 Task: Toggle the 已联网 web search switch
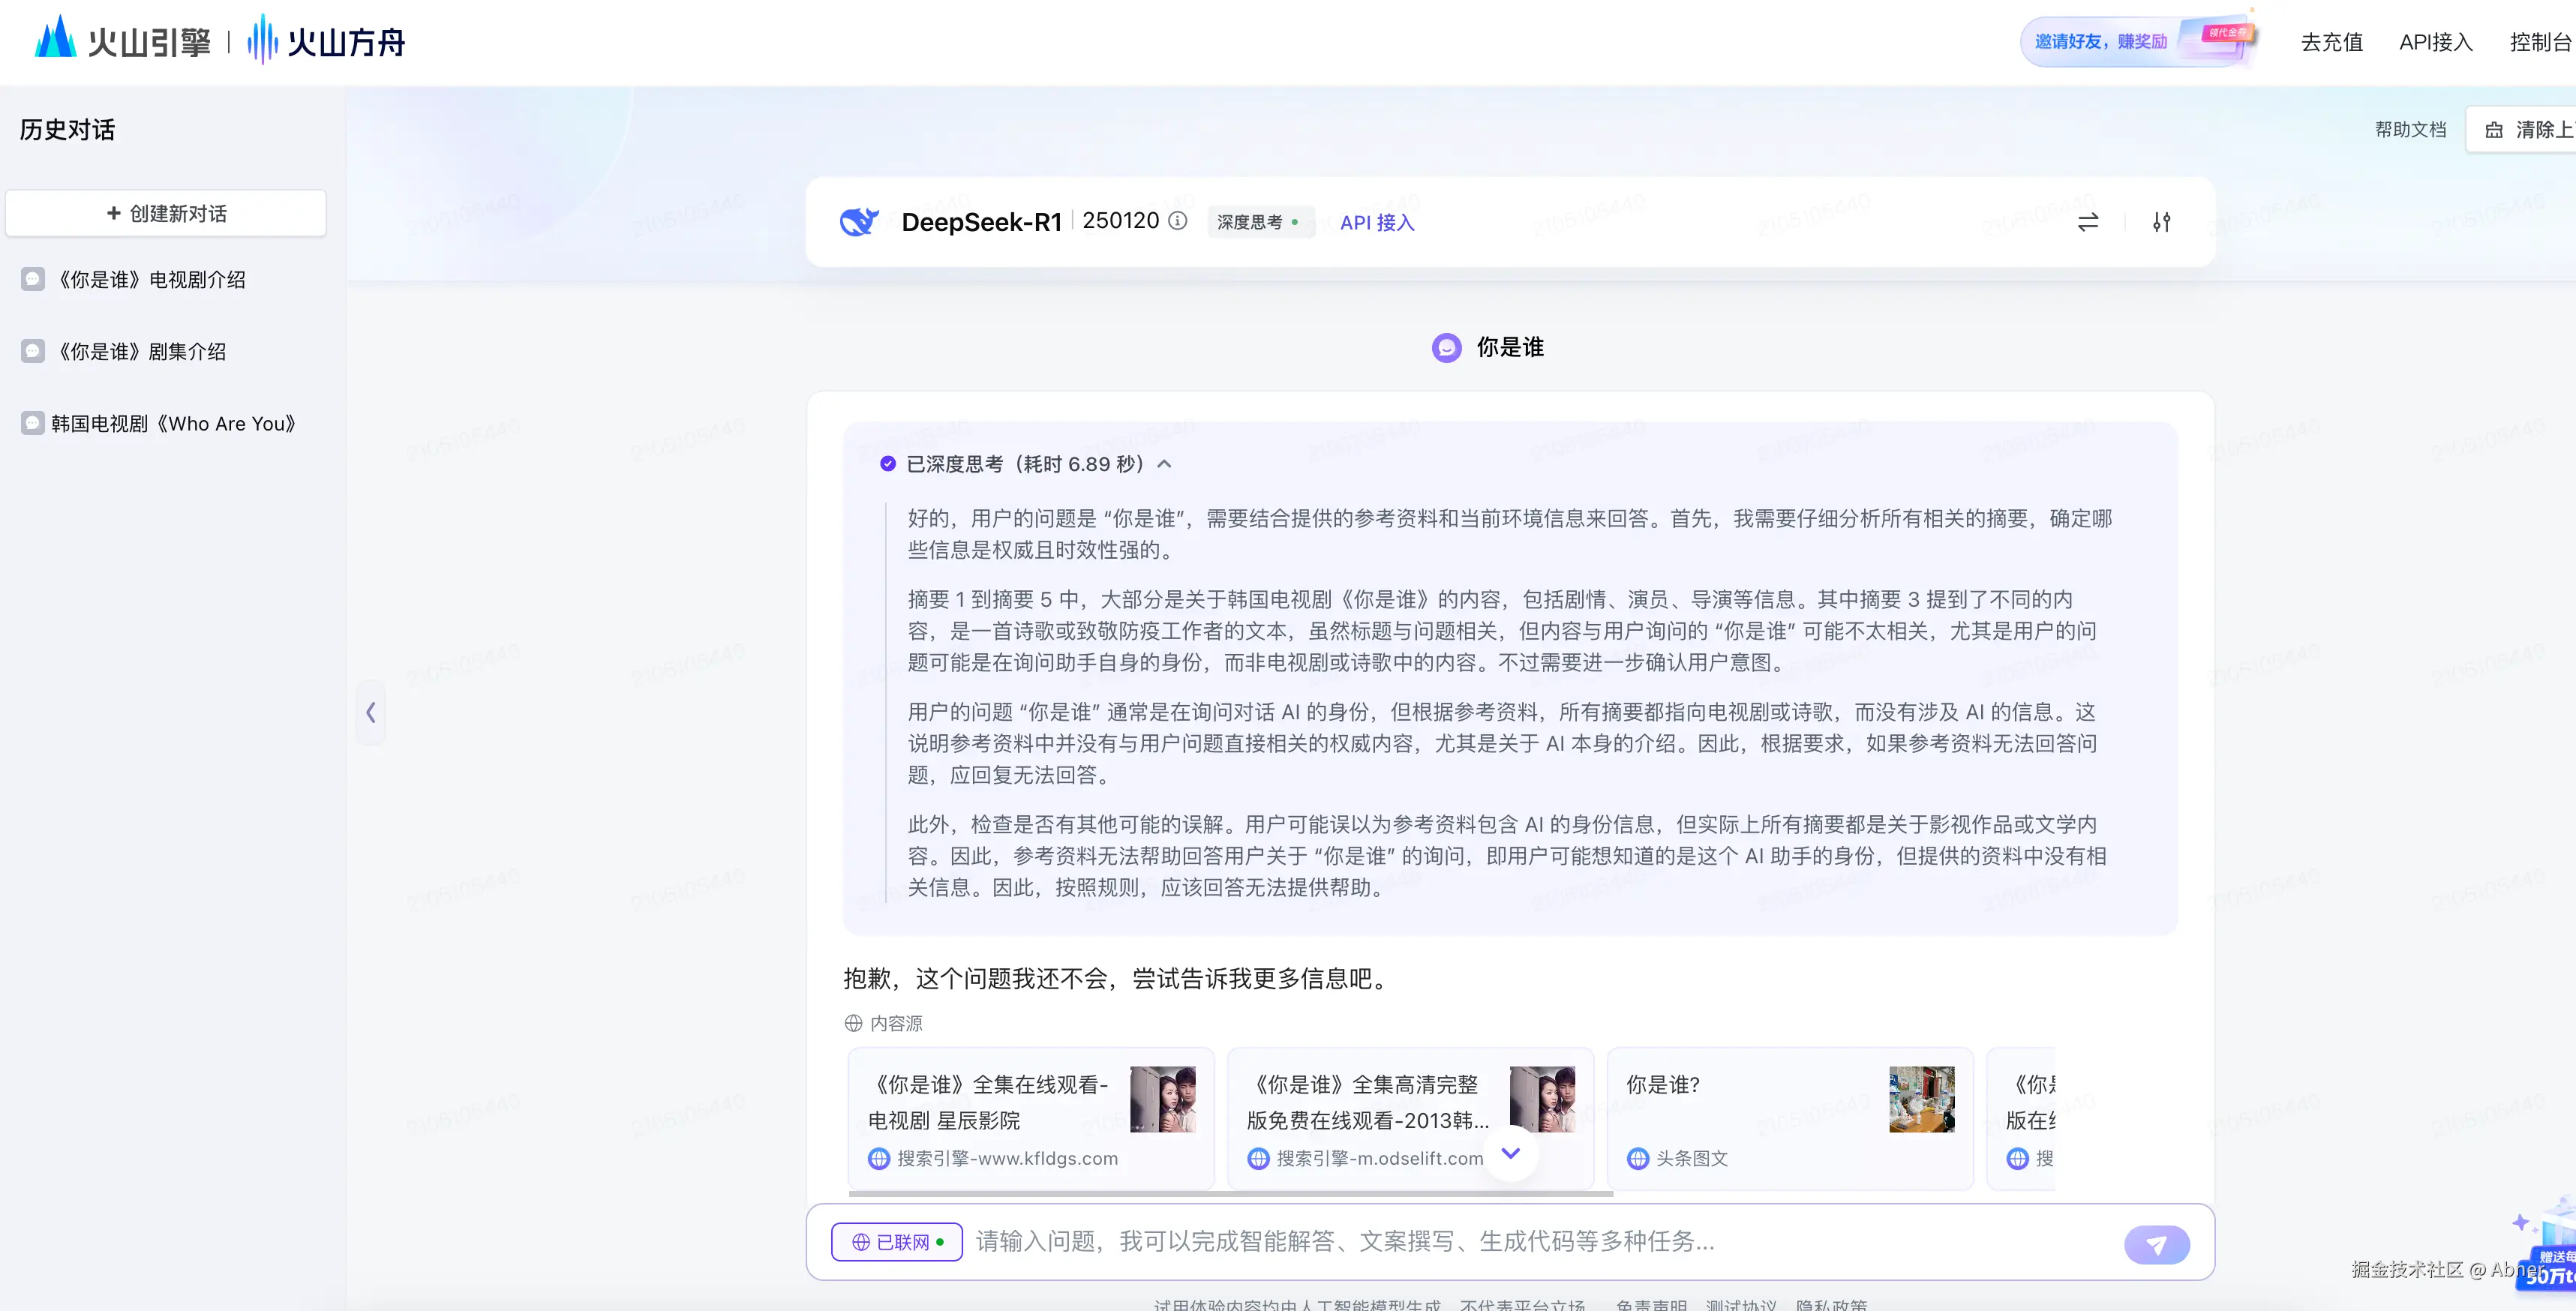click(x=896, y=1241)
